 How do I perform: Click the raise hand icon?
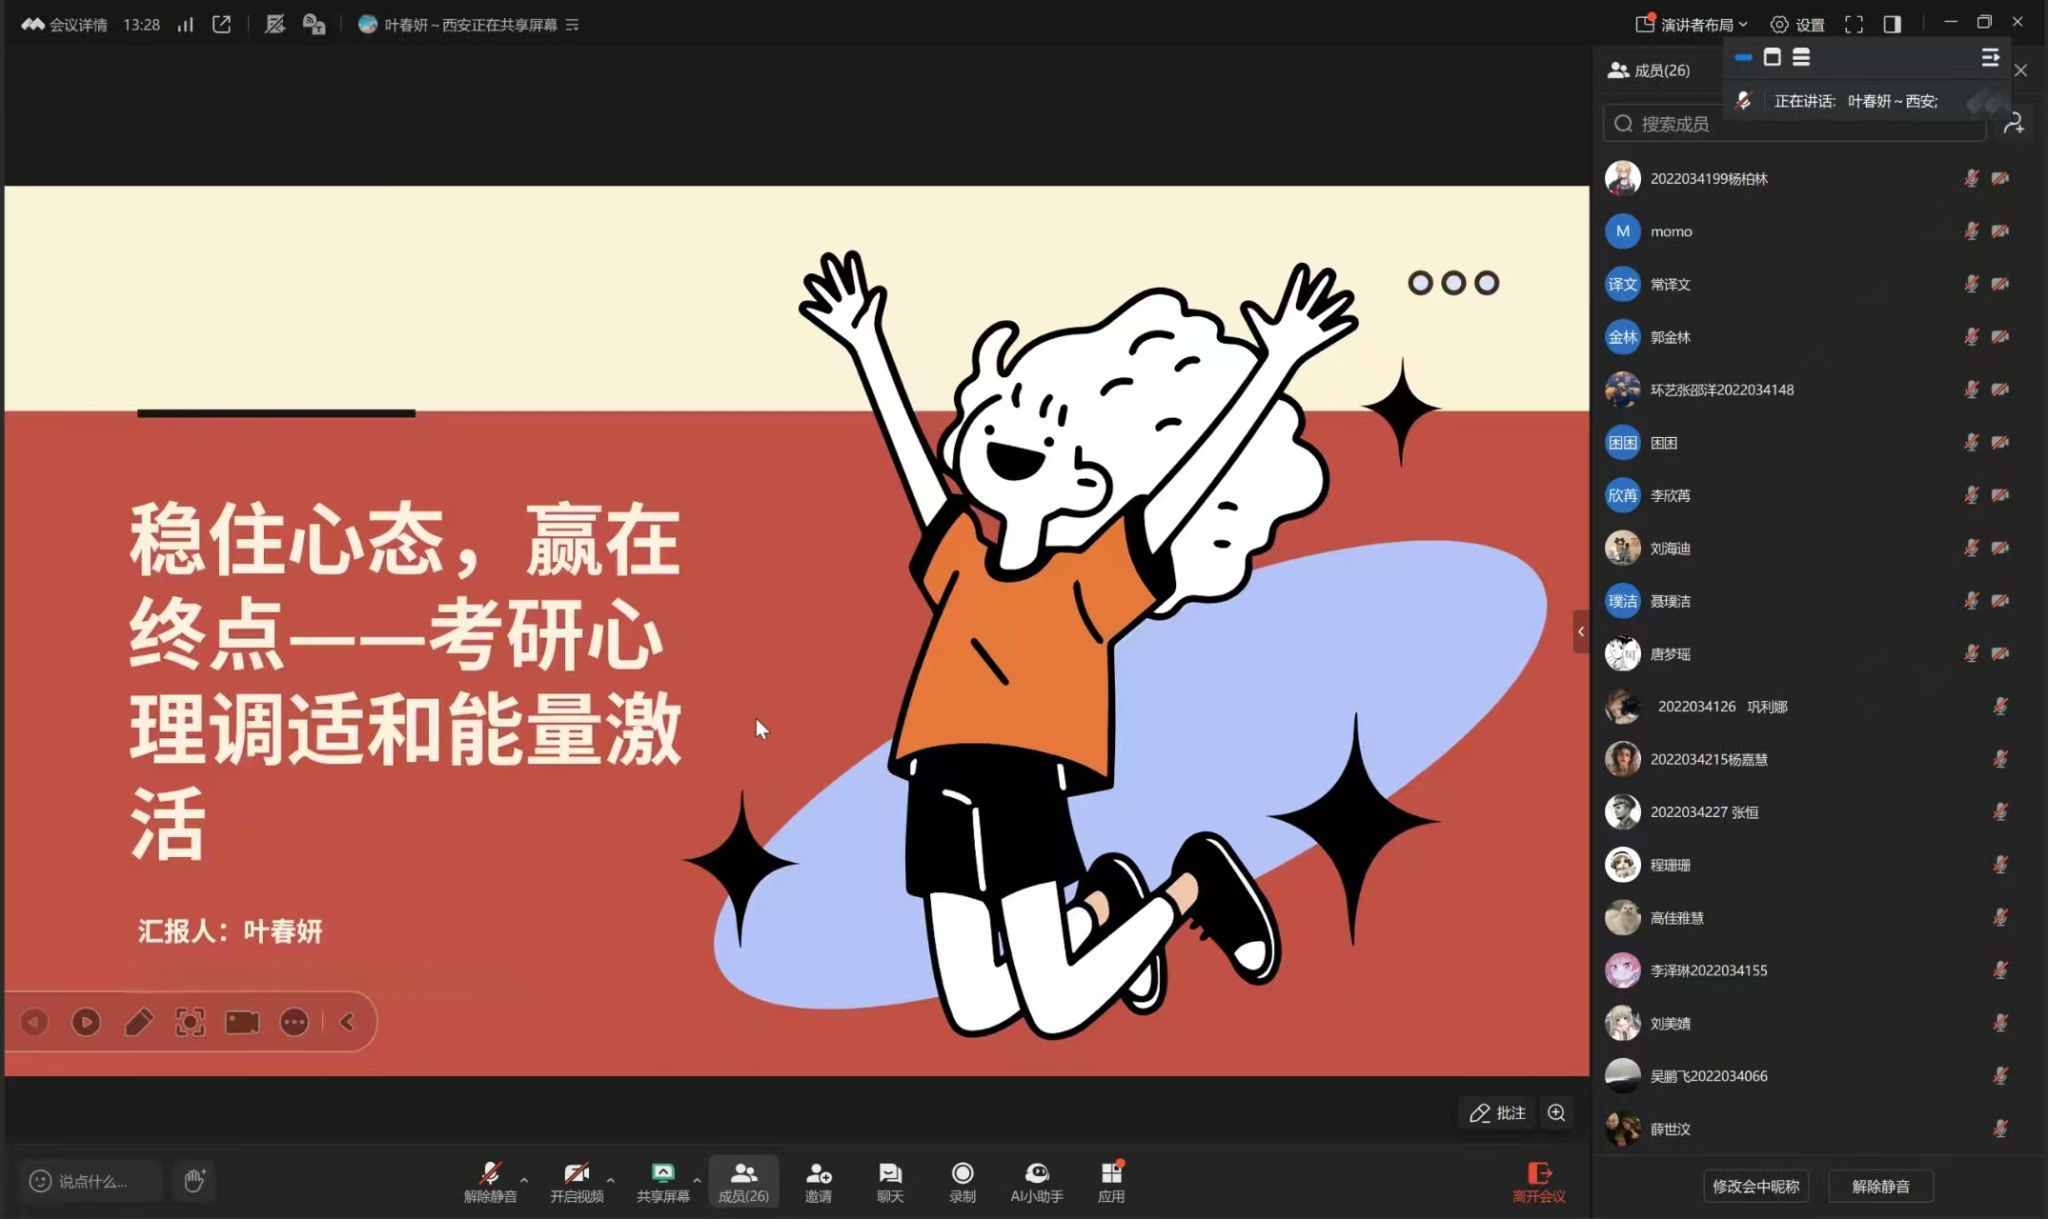(x=194, y=1181)
